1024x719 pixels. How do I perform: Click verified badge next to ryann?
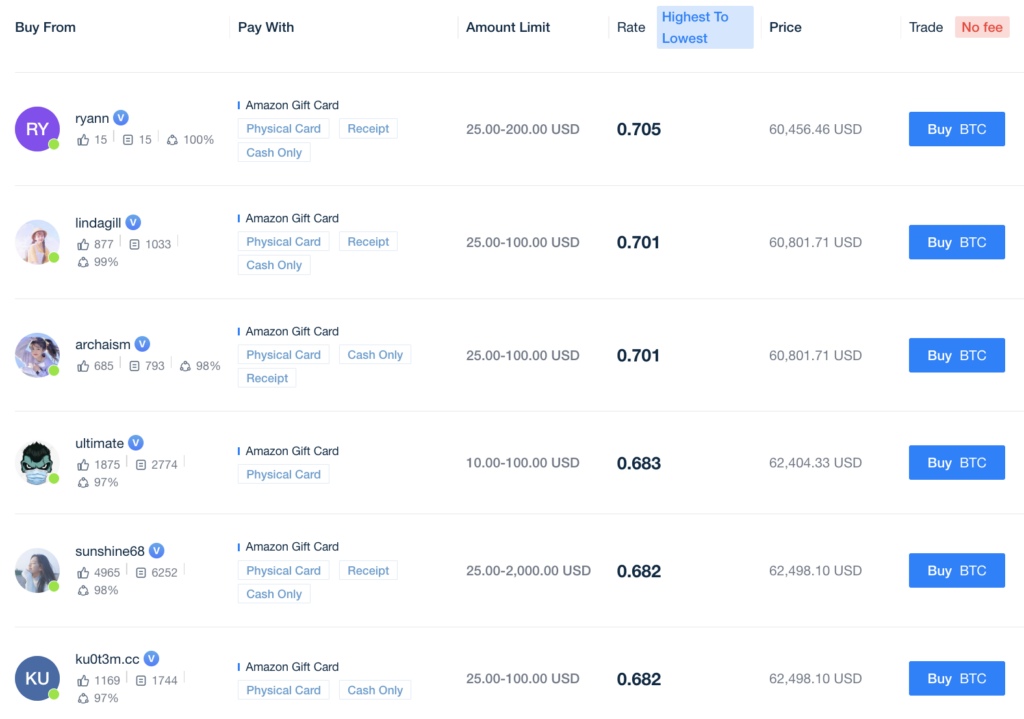pos(121,118)
